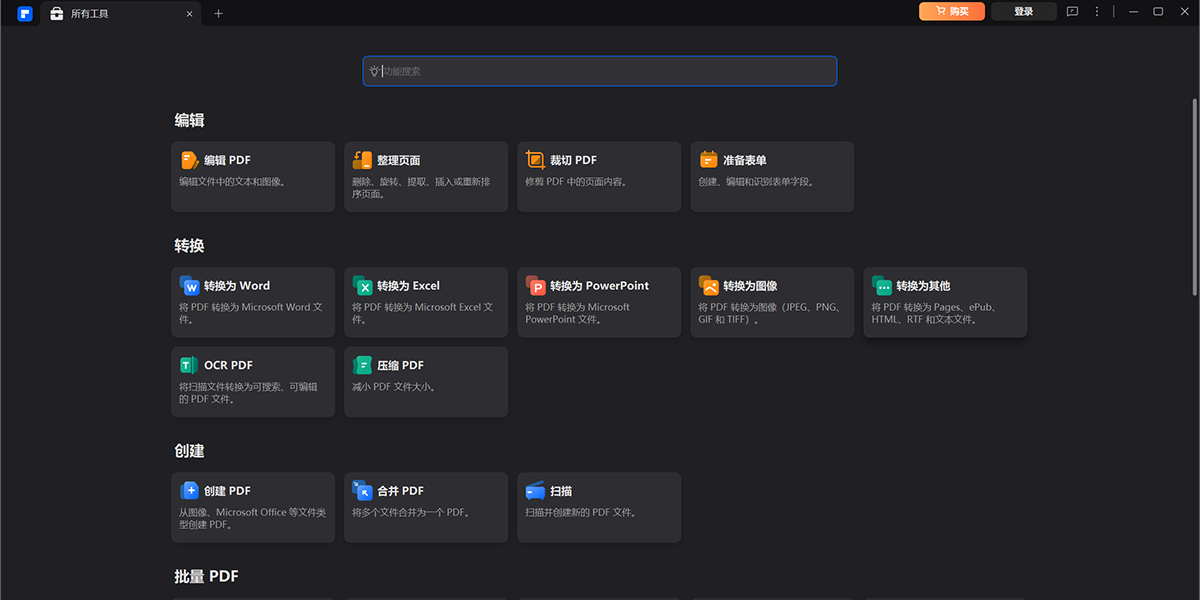Open the 准备表单 form icon
This screenshot has height=600, width=1200.
pyautogui.click(x=709, y=160)
